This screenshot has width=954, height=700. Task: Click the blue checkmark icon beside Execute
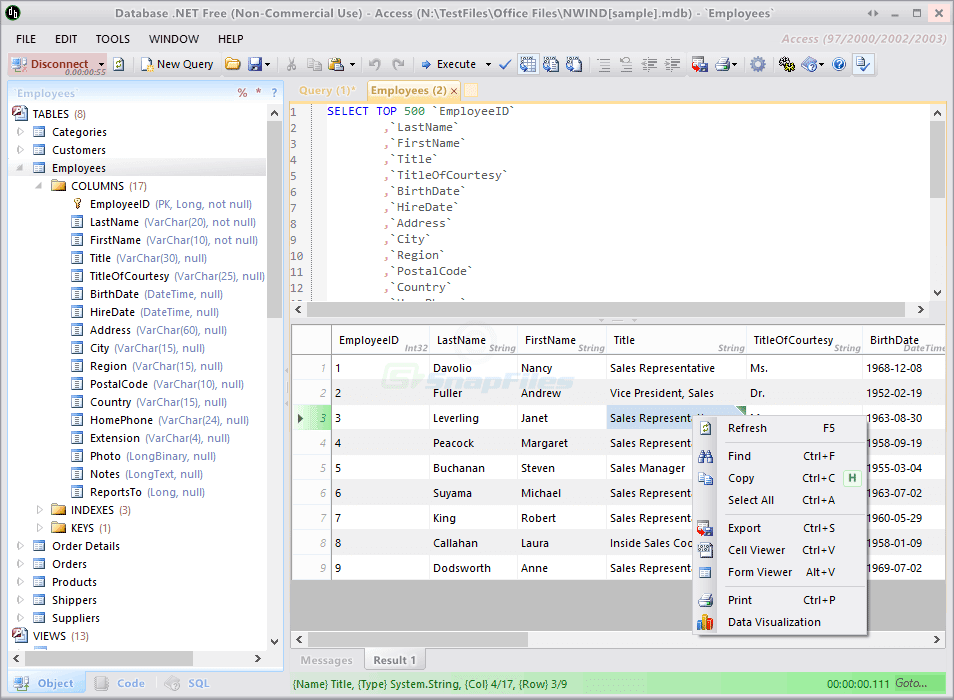pyautogui.click(x=505, y=64)
